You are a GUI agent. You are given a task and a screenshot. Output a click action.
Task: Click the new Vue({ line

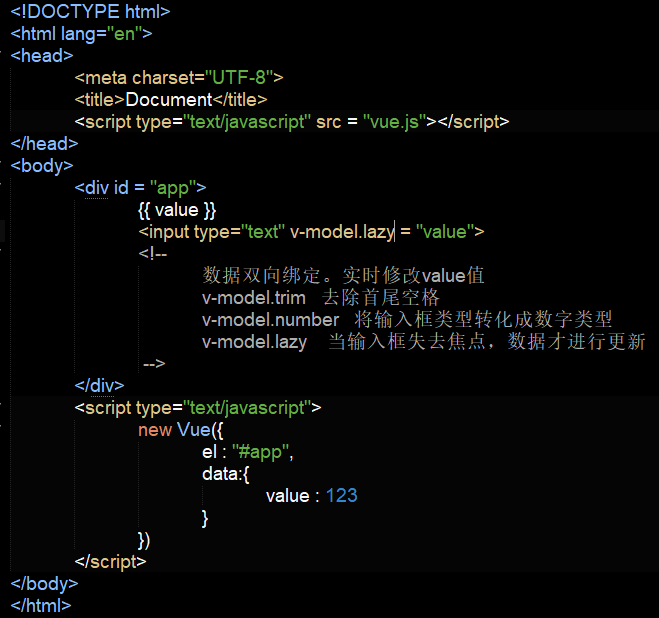181,430
